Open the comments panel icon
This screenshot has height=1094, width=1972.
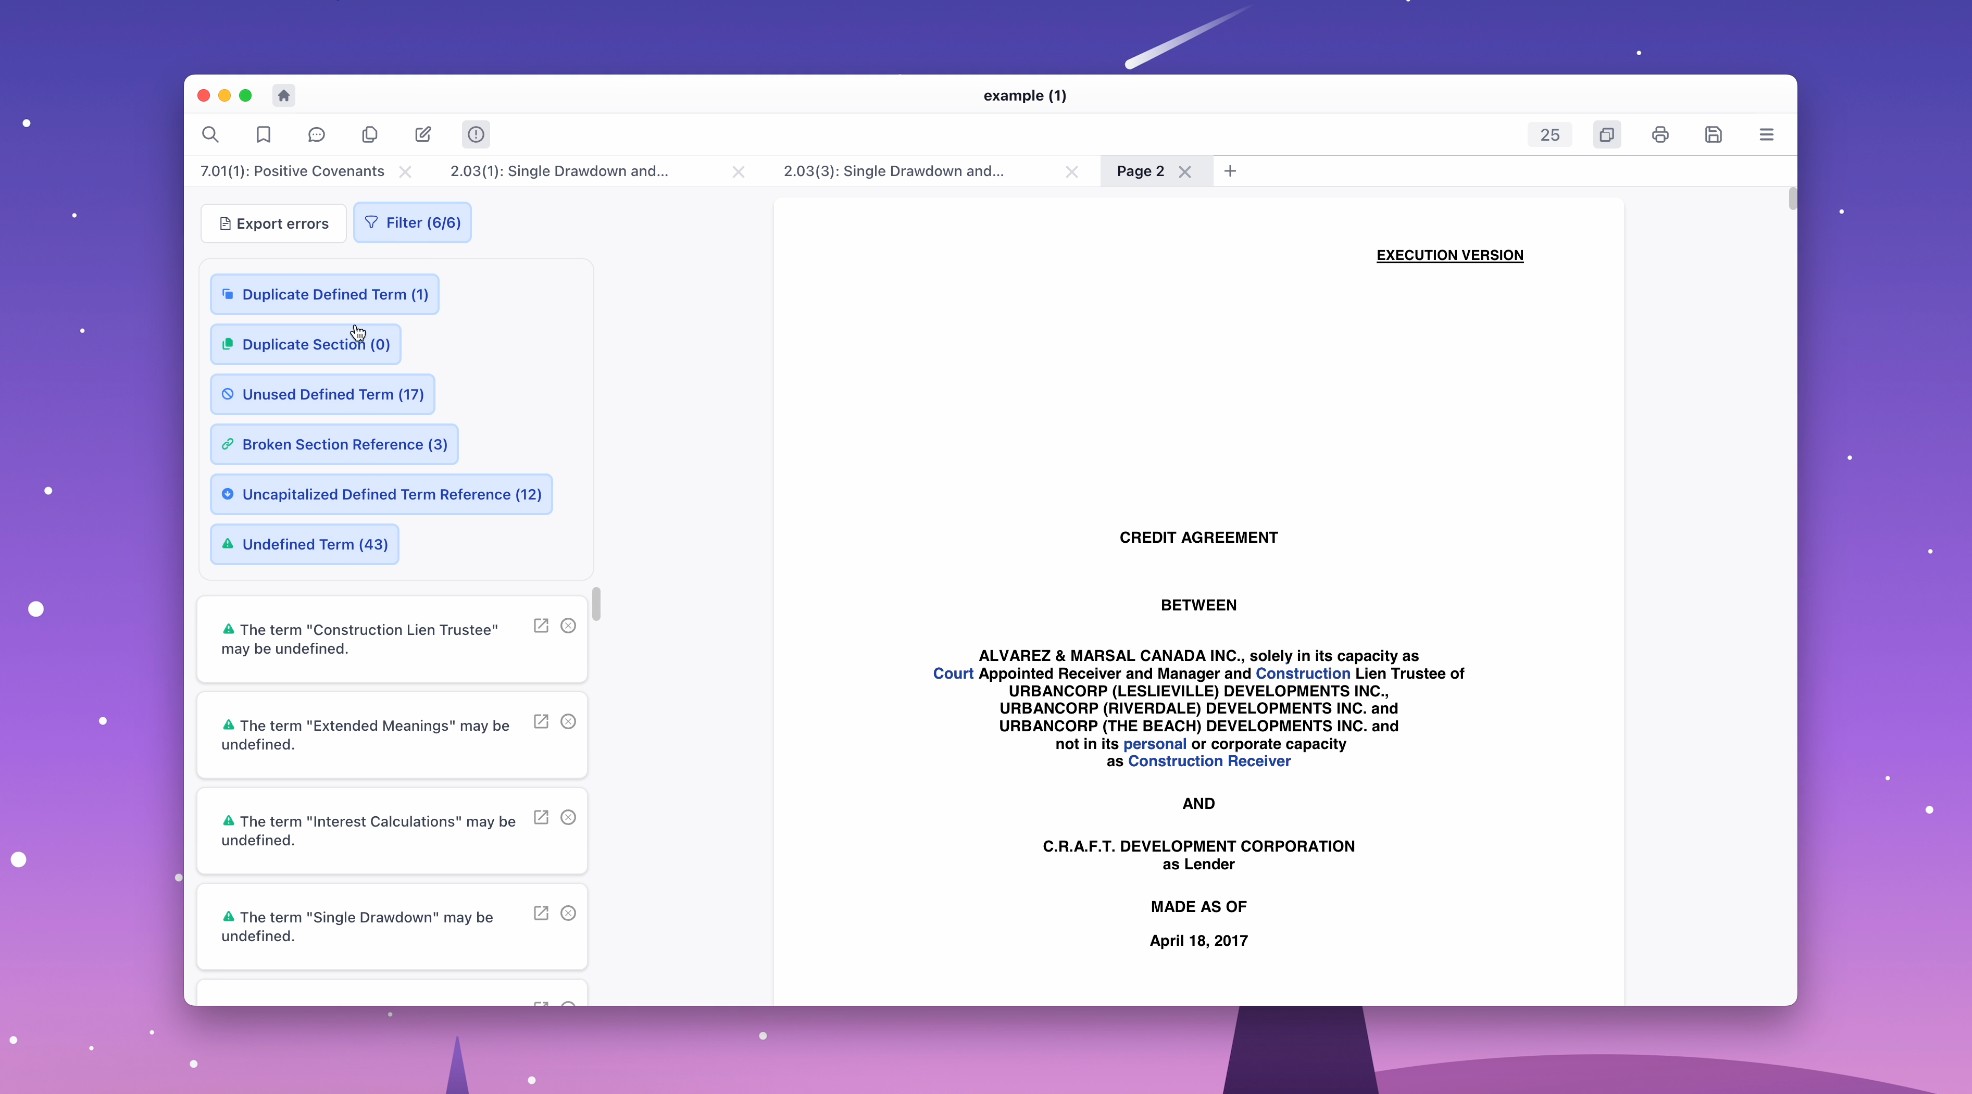point(316,134)
